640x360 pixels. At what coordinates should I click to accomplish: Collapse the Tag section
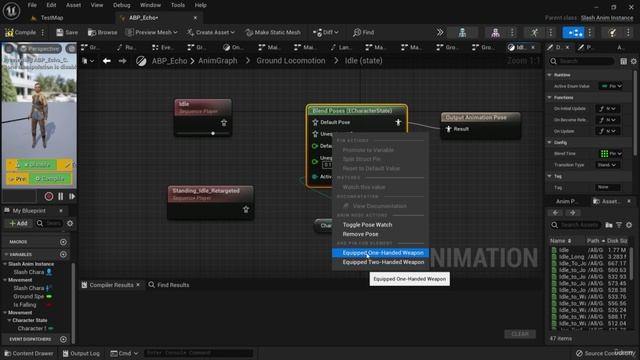pyautogui.click(x=549, y=176)
